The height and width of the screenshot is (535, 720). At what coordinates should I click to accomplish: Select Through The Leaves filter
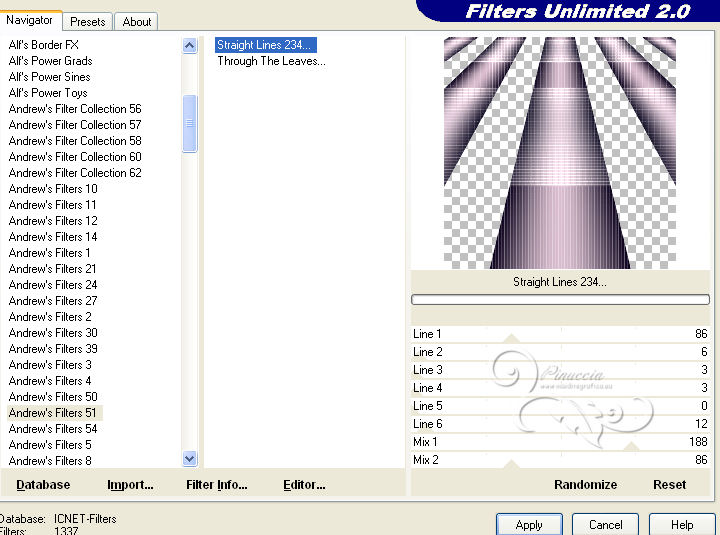point(271,61)
